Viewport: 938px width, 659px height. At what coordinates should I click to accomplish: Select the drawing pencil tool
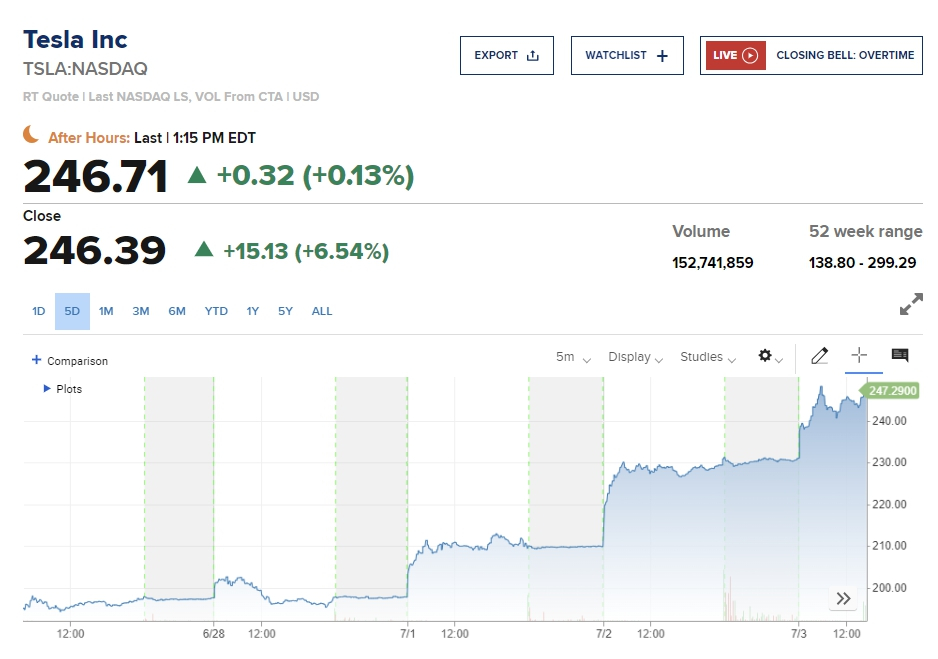pyautogui.click(x=819, y=356)
